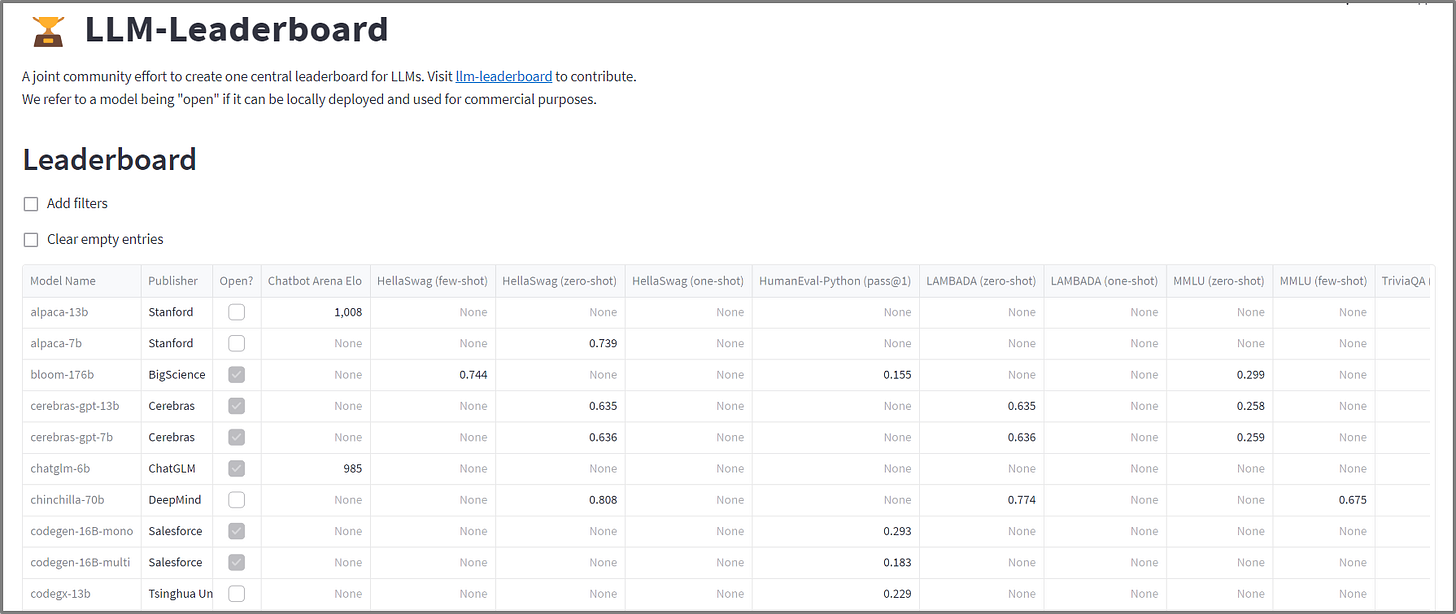
Task: Toggle Open? checkbox for codegx-13b
Action: (x=236, y=594)
